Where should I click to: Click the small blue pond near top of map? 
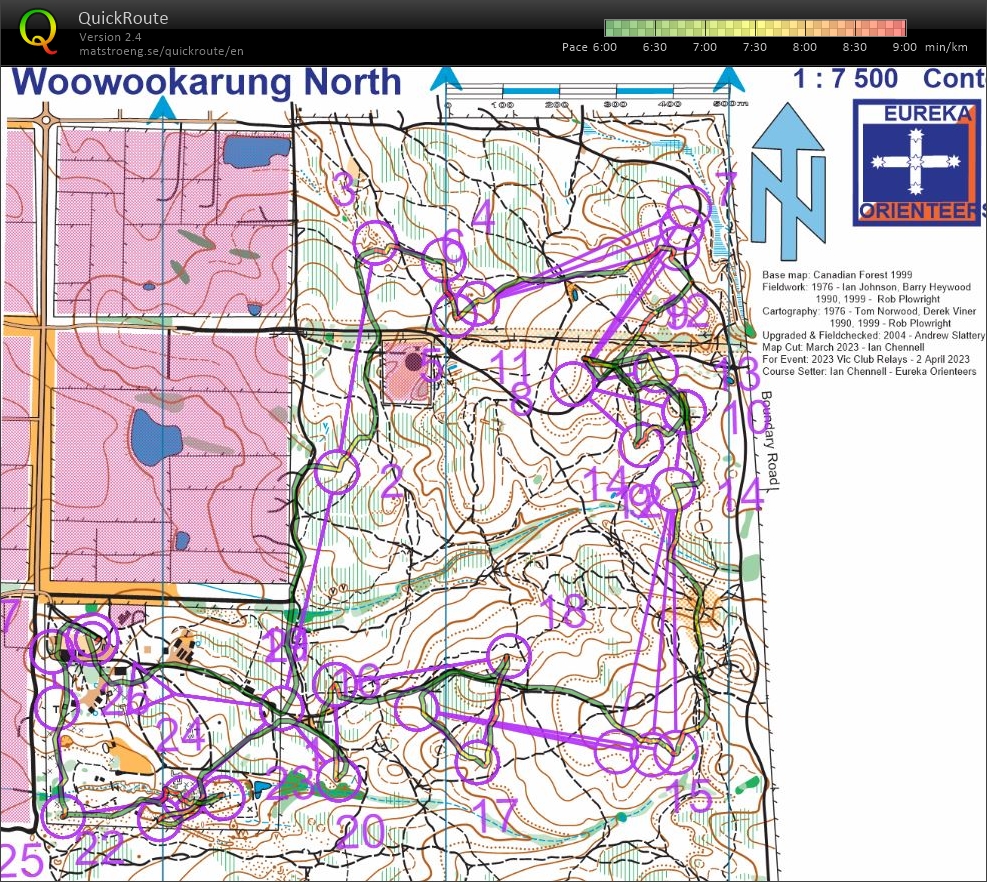coord(244,152)
